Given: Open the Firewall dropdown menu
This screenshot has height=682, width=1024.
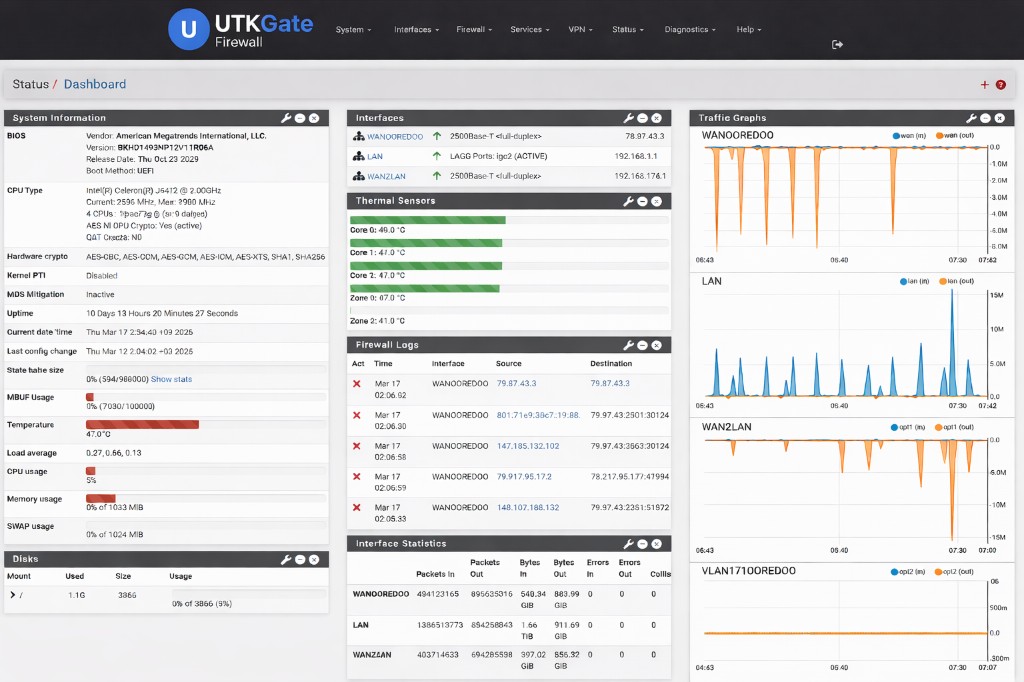Looking at the screenshot, I should coord(474,30).
